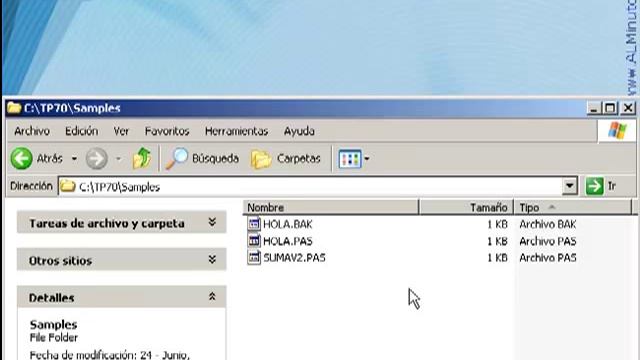Click Archivo PAS type of SUMAV2.PAS

(547, 258)
